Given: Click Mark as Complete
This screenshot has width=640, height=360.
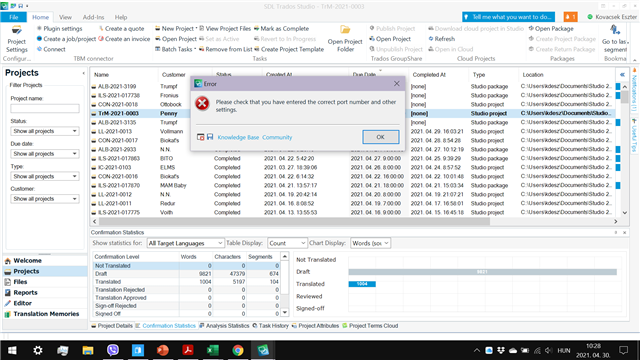Looking at the screenshot, I should click(x=281, y=29).
